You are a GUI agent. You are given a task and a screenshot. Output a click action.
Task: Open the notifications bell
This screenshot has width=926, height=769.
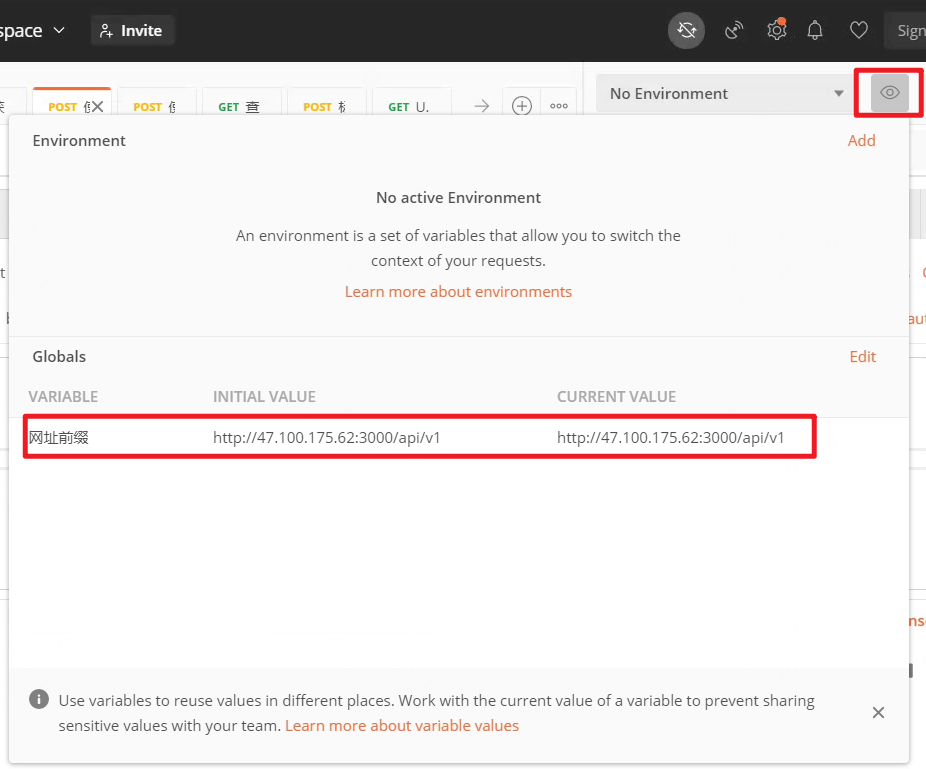click(815, 31)
